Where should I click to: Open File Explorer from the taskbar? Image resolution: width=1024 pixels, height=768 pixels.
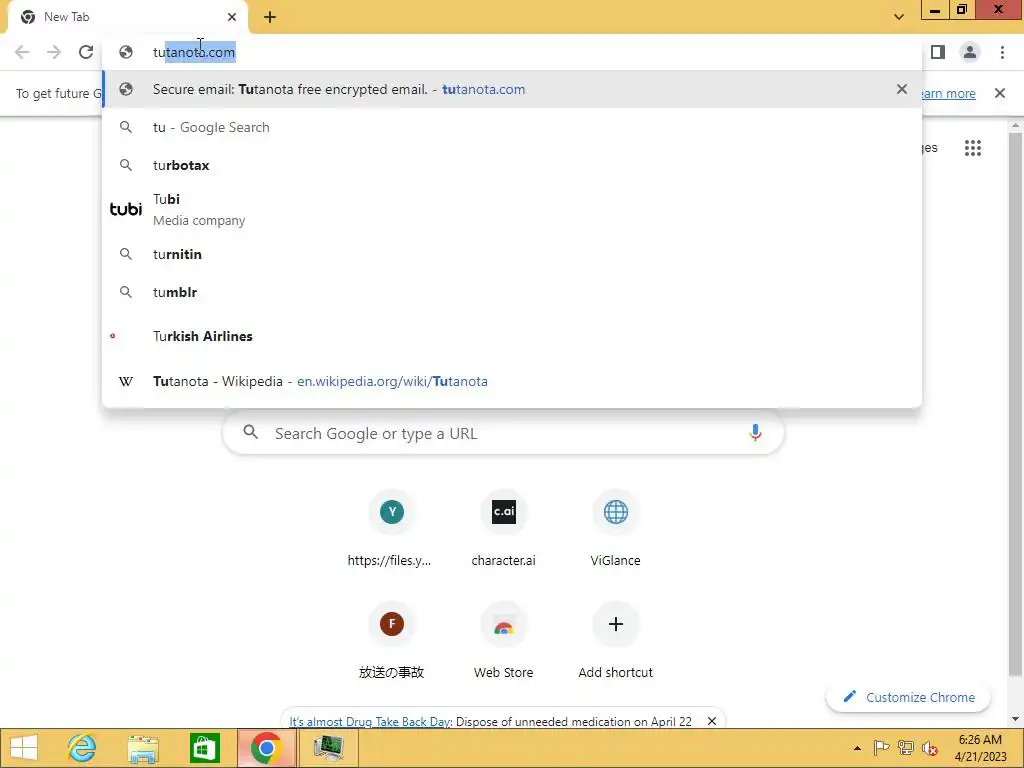coord(143,748)
